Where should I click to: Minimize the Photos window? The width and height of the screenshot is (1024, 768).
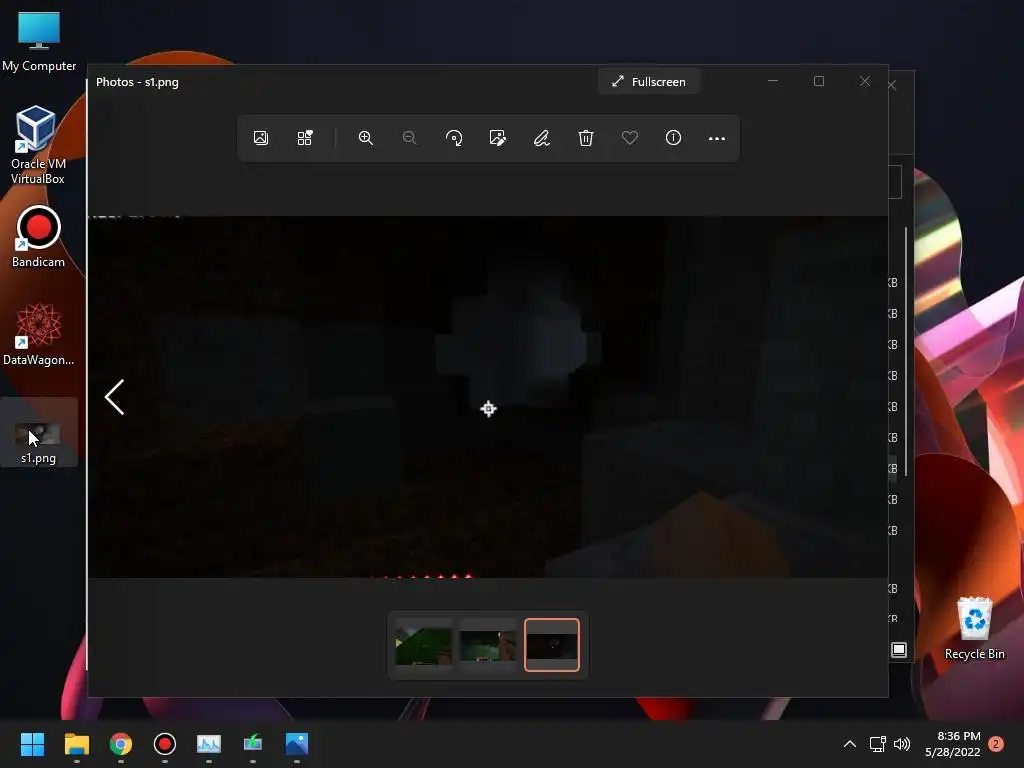click(x=773, y=81)
